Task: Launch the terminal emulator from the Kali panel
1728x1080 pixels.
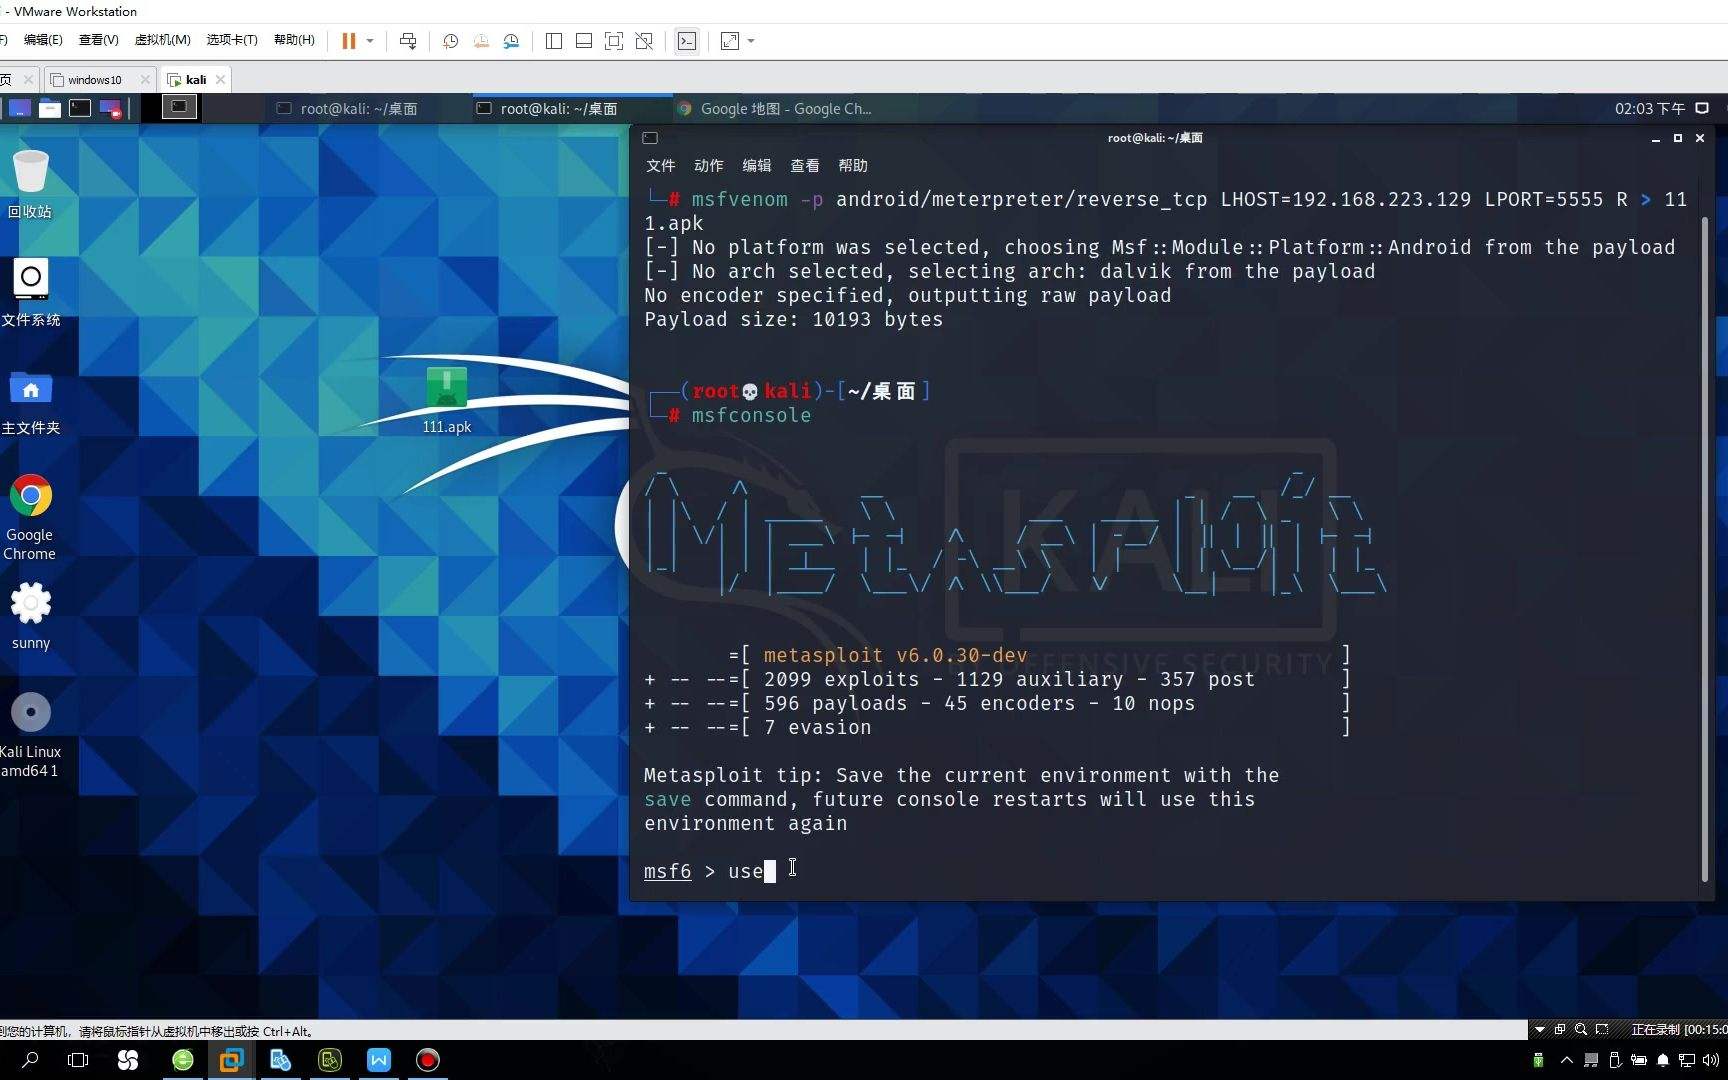Action: click(80, 108)
